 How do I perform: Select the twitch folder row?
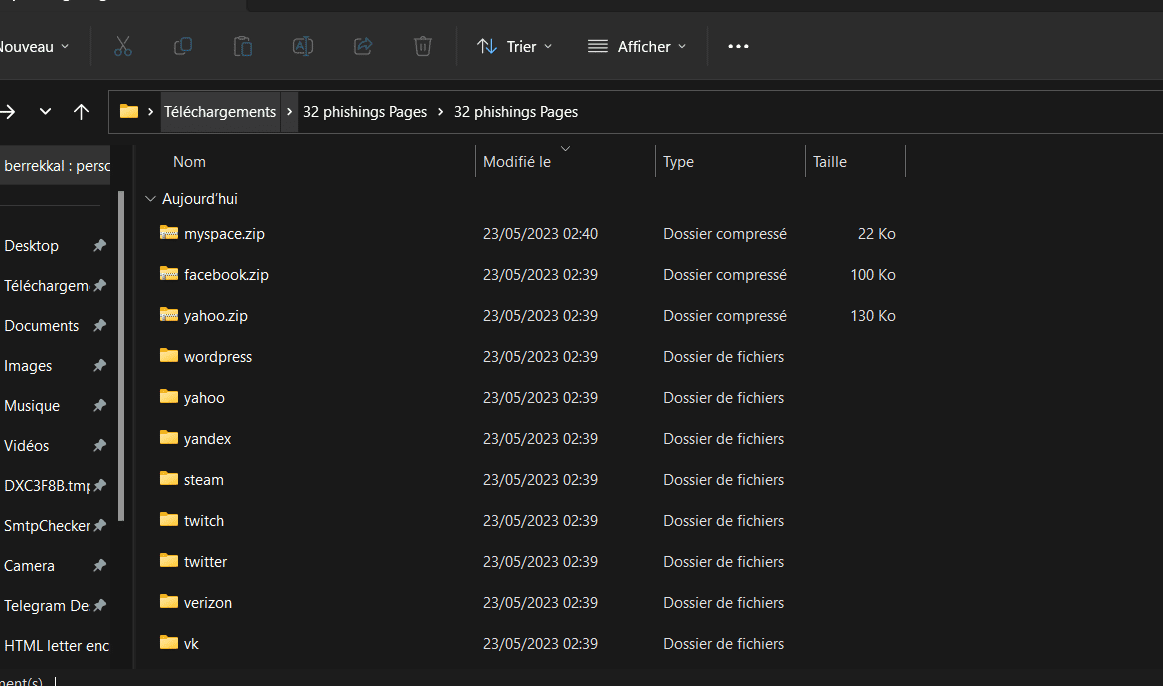pos(204,521)
